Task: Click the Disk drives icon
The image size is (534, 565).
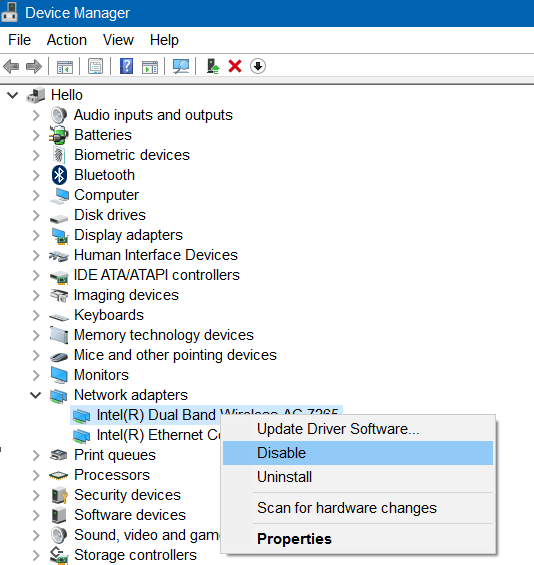Action: tap(59, 218)
